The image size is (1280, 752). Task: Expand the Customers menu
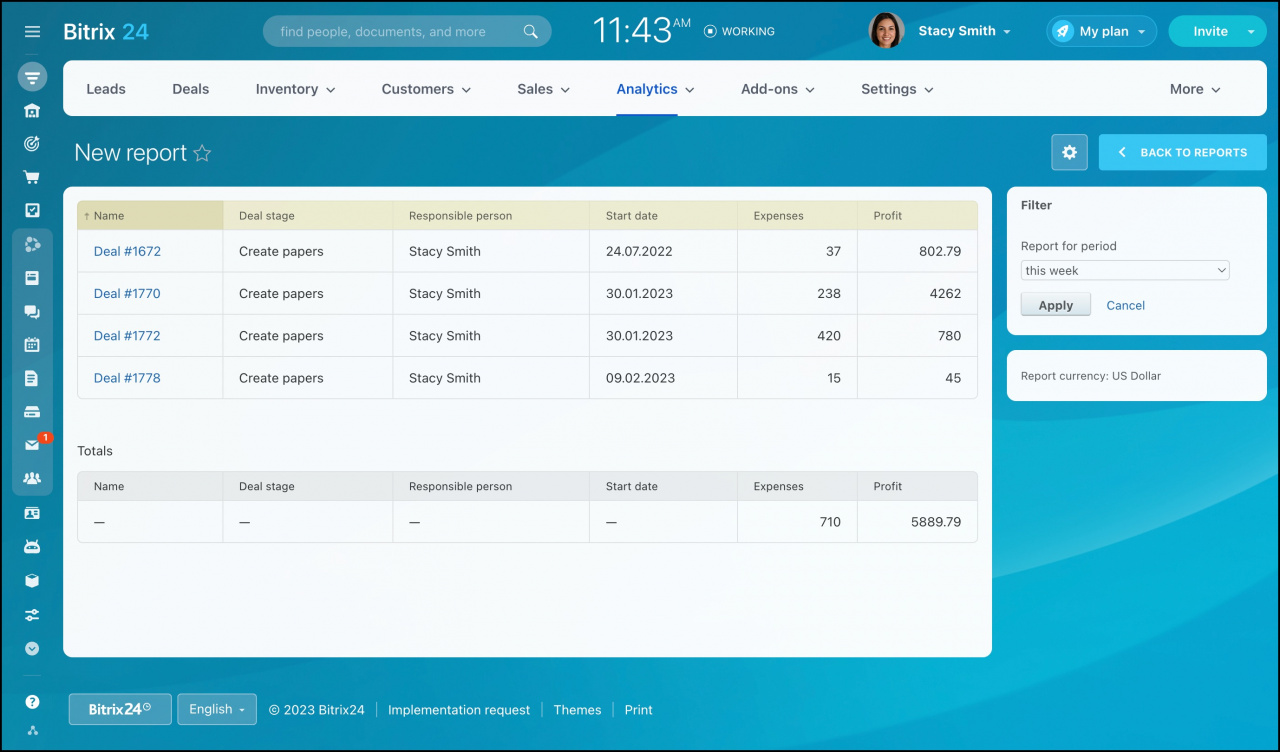coord(426,89)
